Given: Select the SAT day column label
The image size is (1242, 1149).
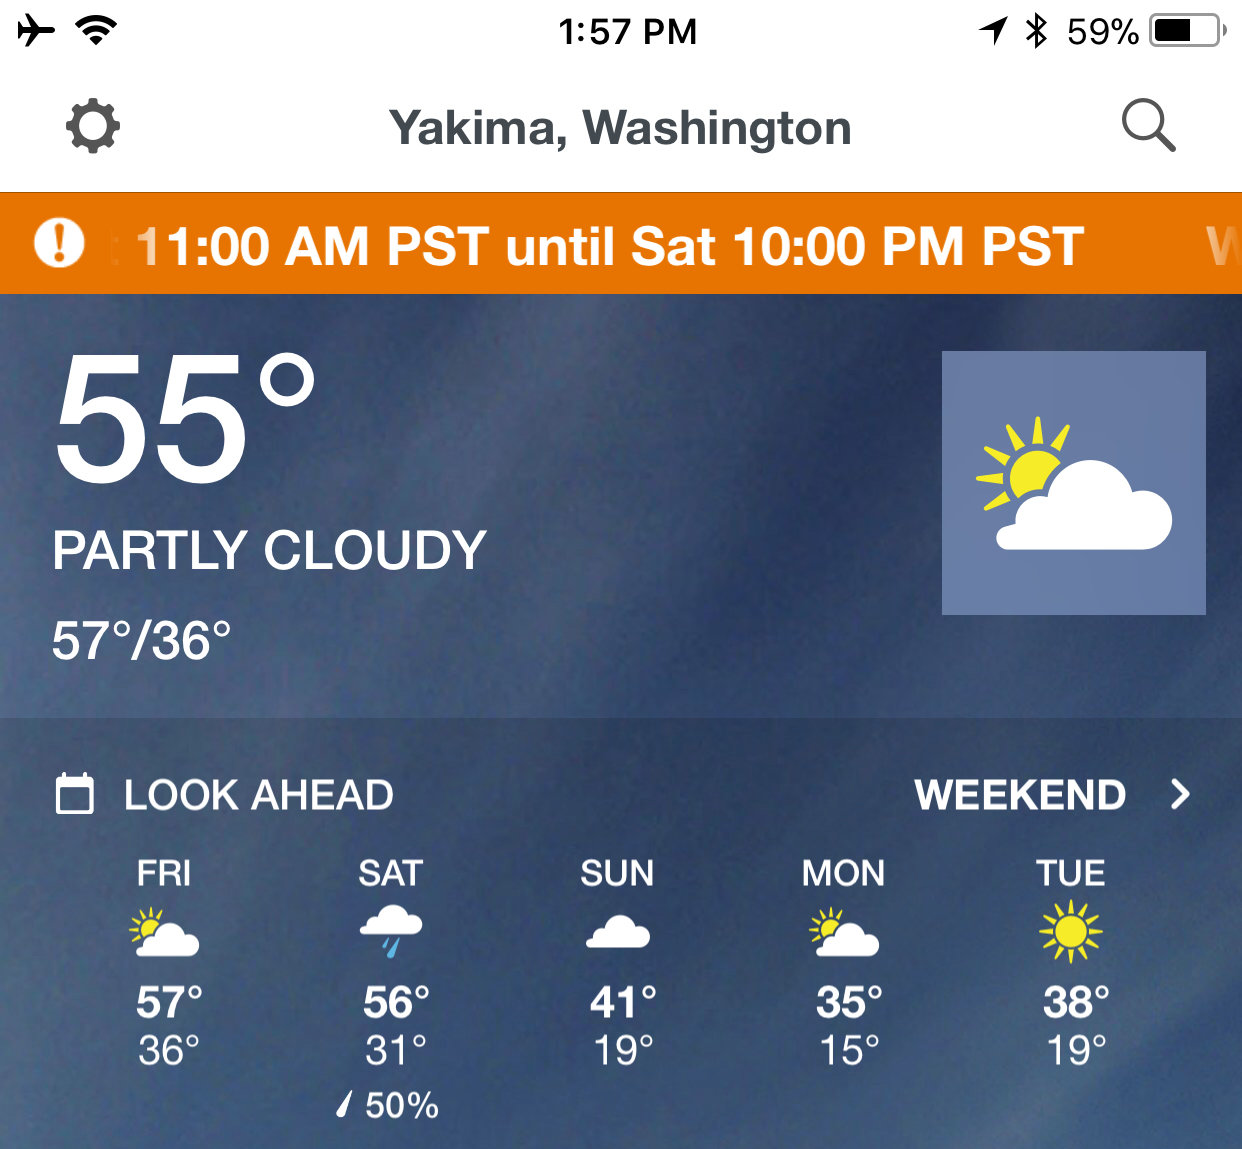Looking at the screenshot, I should click(x=391, y=873).
